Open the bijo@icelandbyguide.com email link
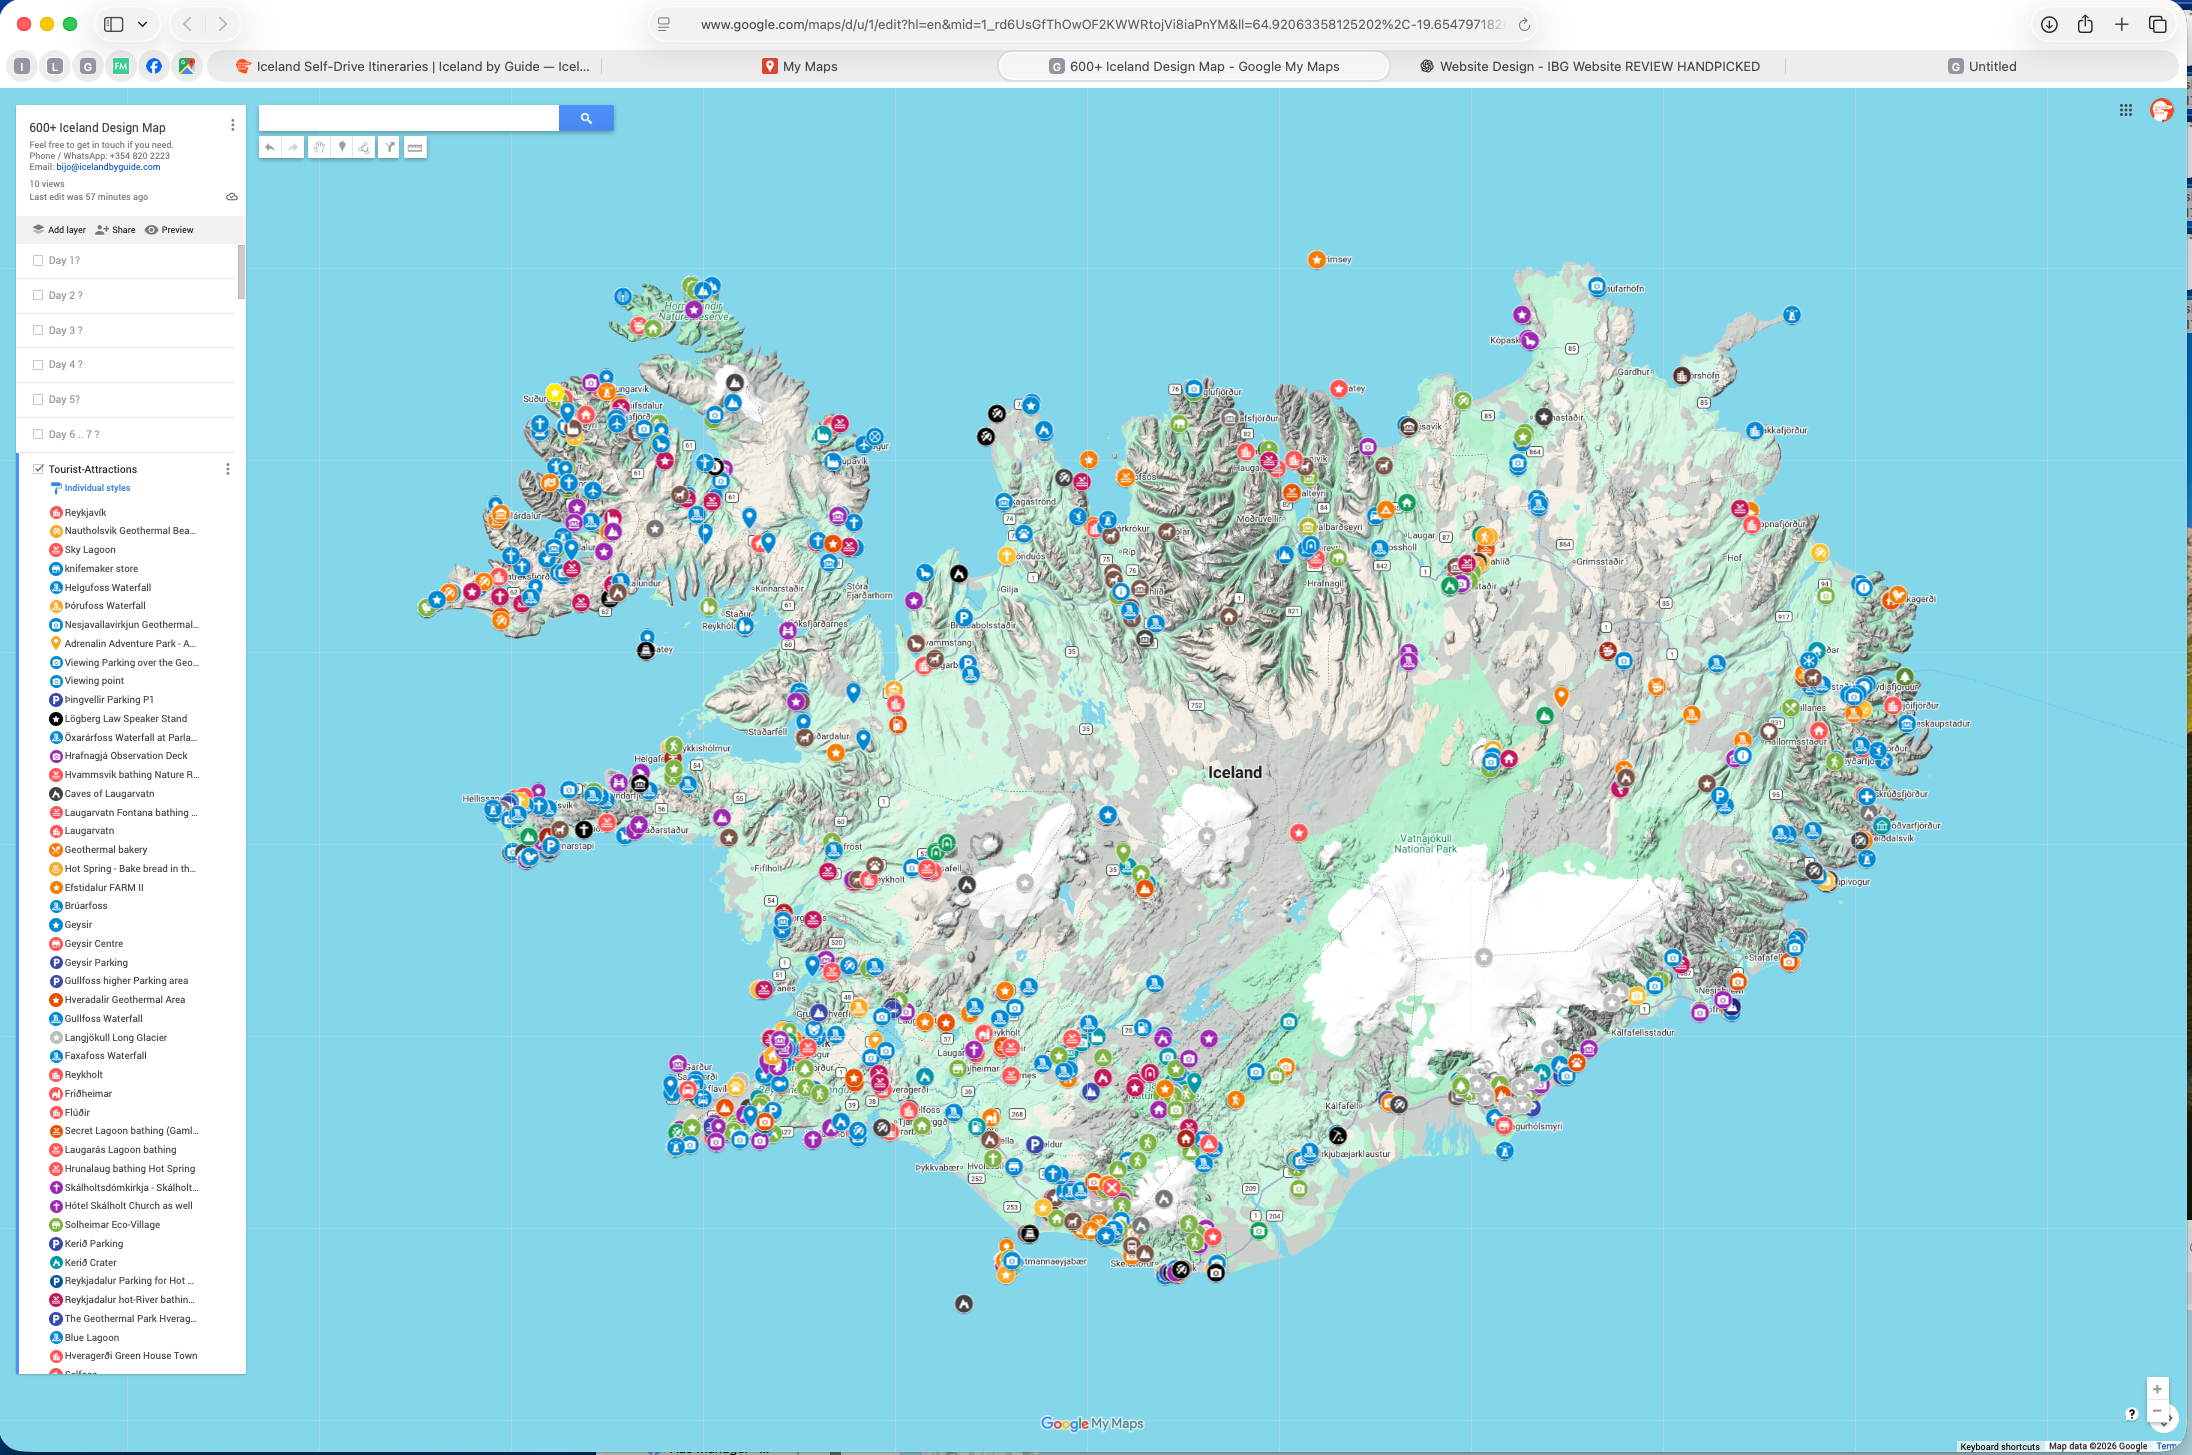 point(108,167)
